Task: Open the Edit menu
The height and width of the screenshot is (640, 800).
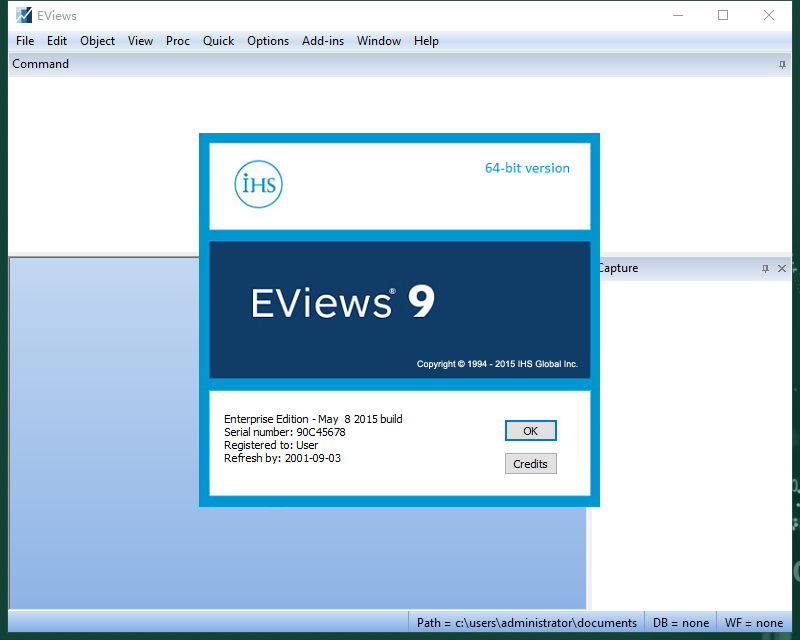Action: (x=57, y=41)
